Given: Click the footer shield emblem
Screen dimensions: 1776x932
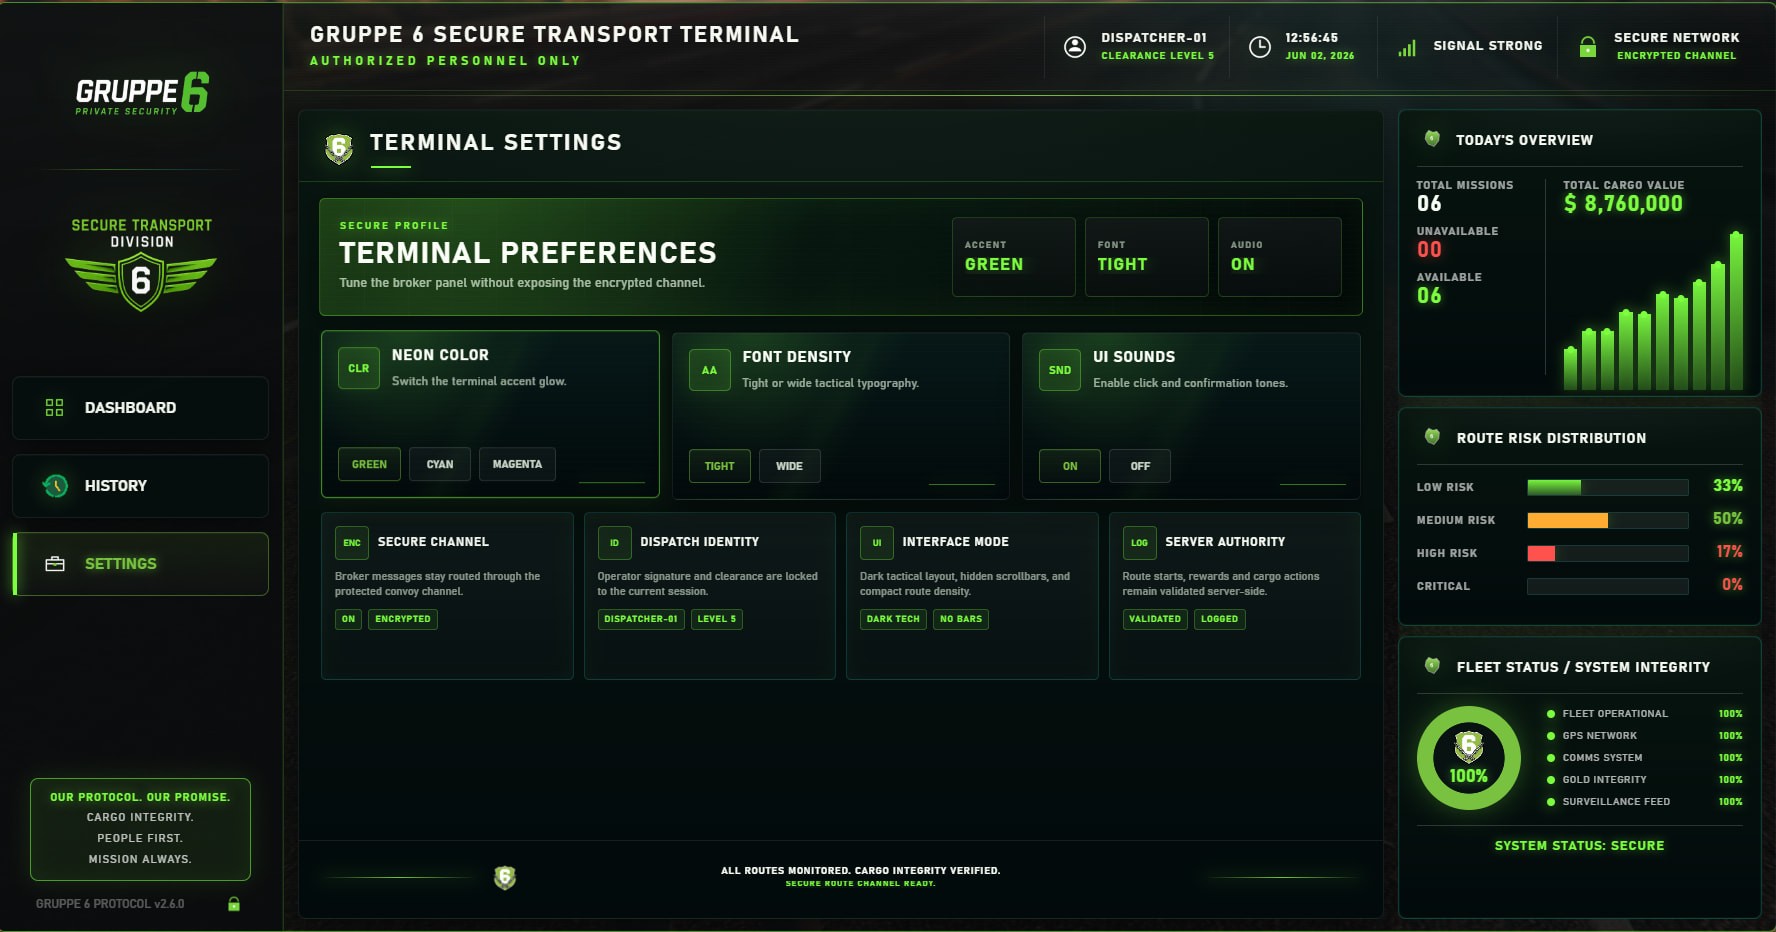Looking at the screenshot, I should (505, 878).
